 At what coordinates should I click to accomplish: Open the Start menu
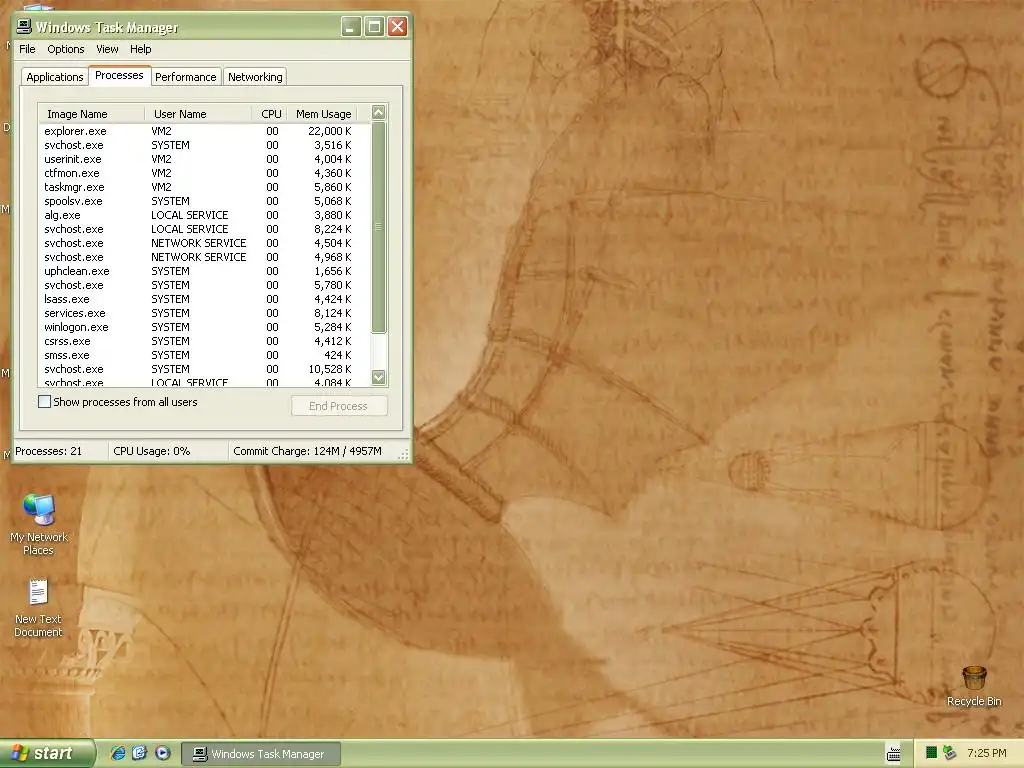coord(47,753)
